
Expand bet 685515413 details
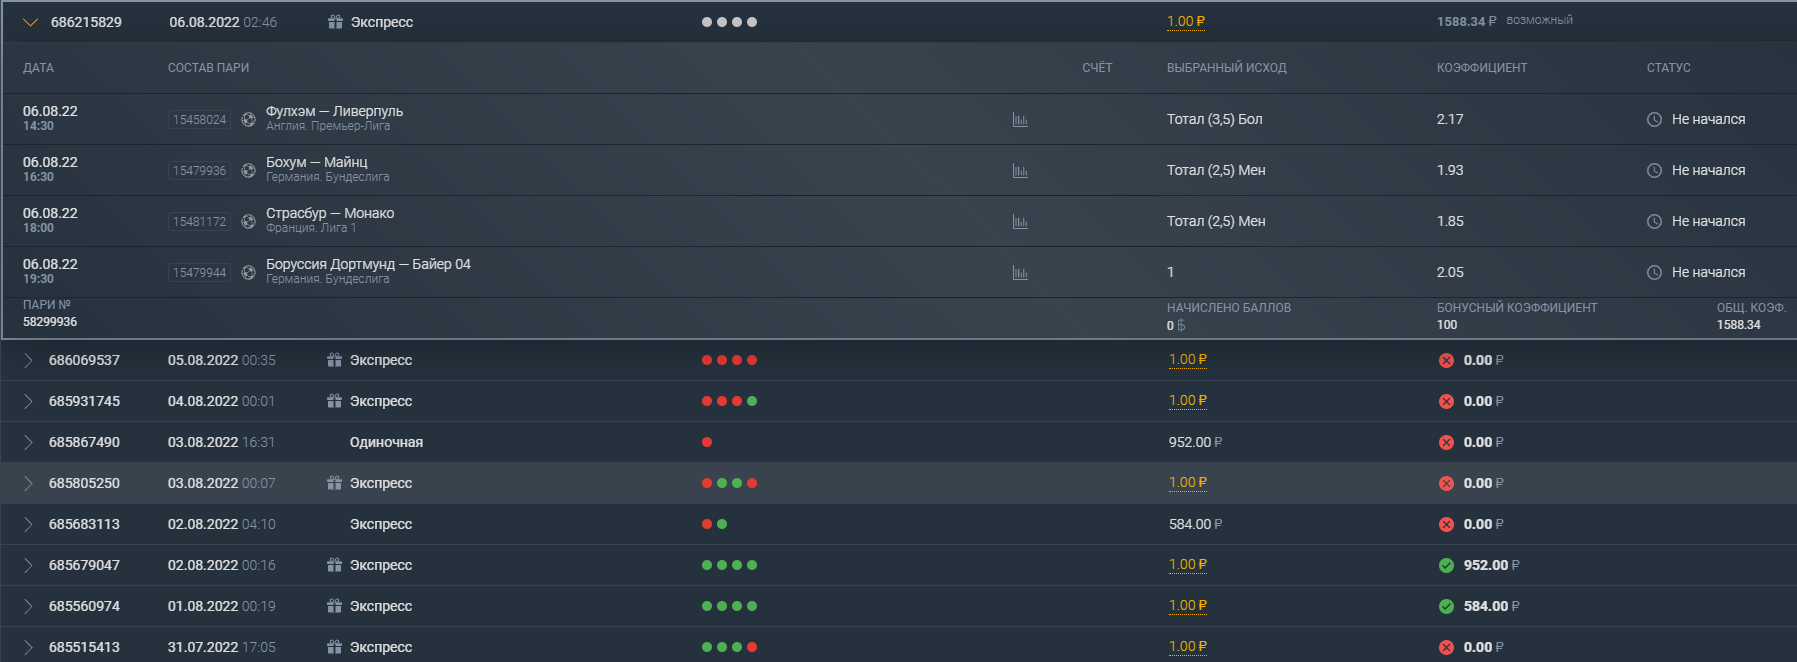28,647
